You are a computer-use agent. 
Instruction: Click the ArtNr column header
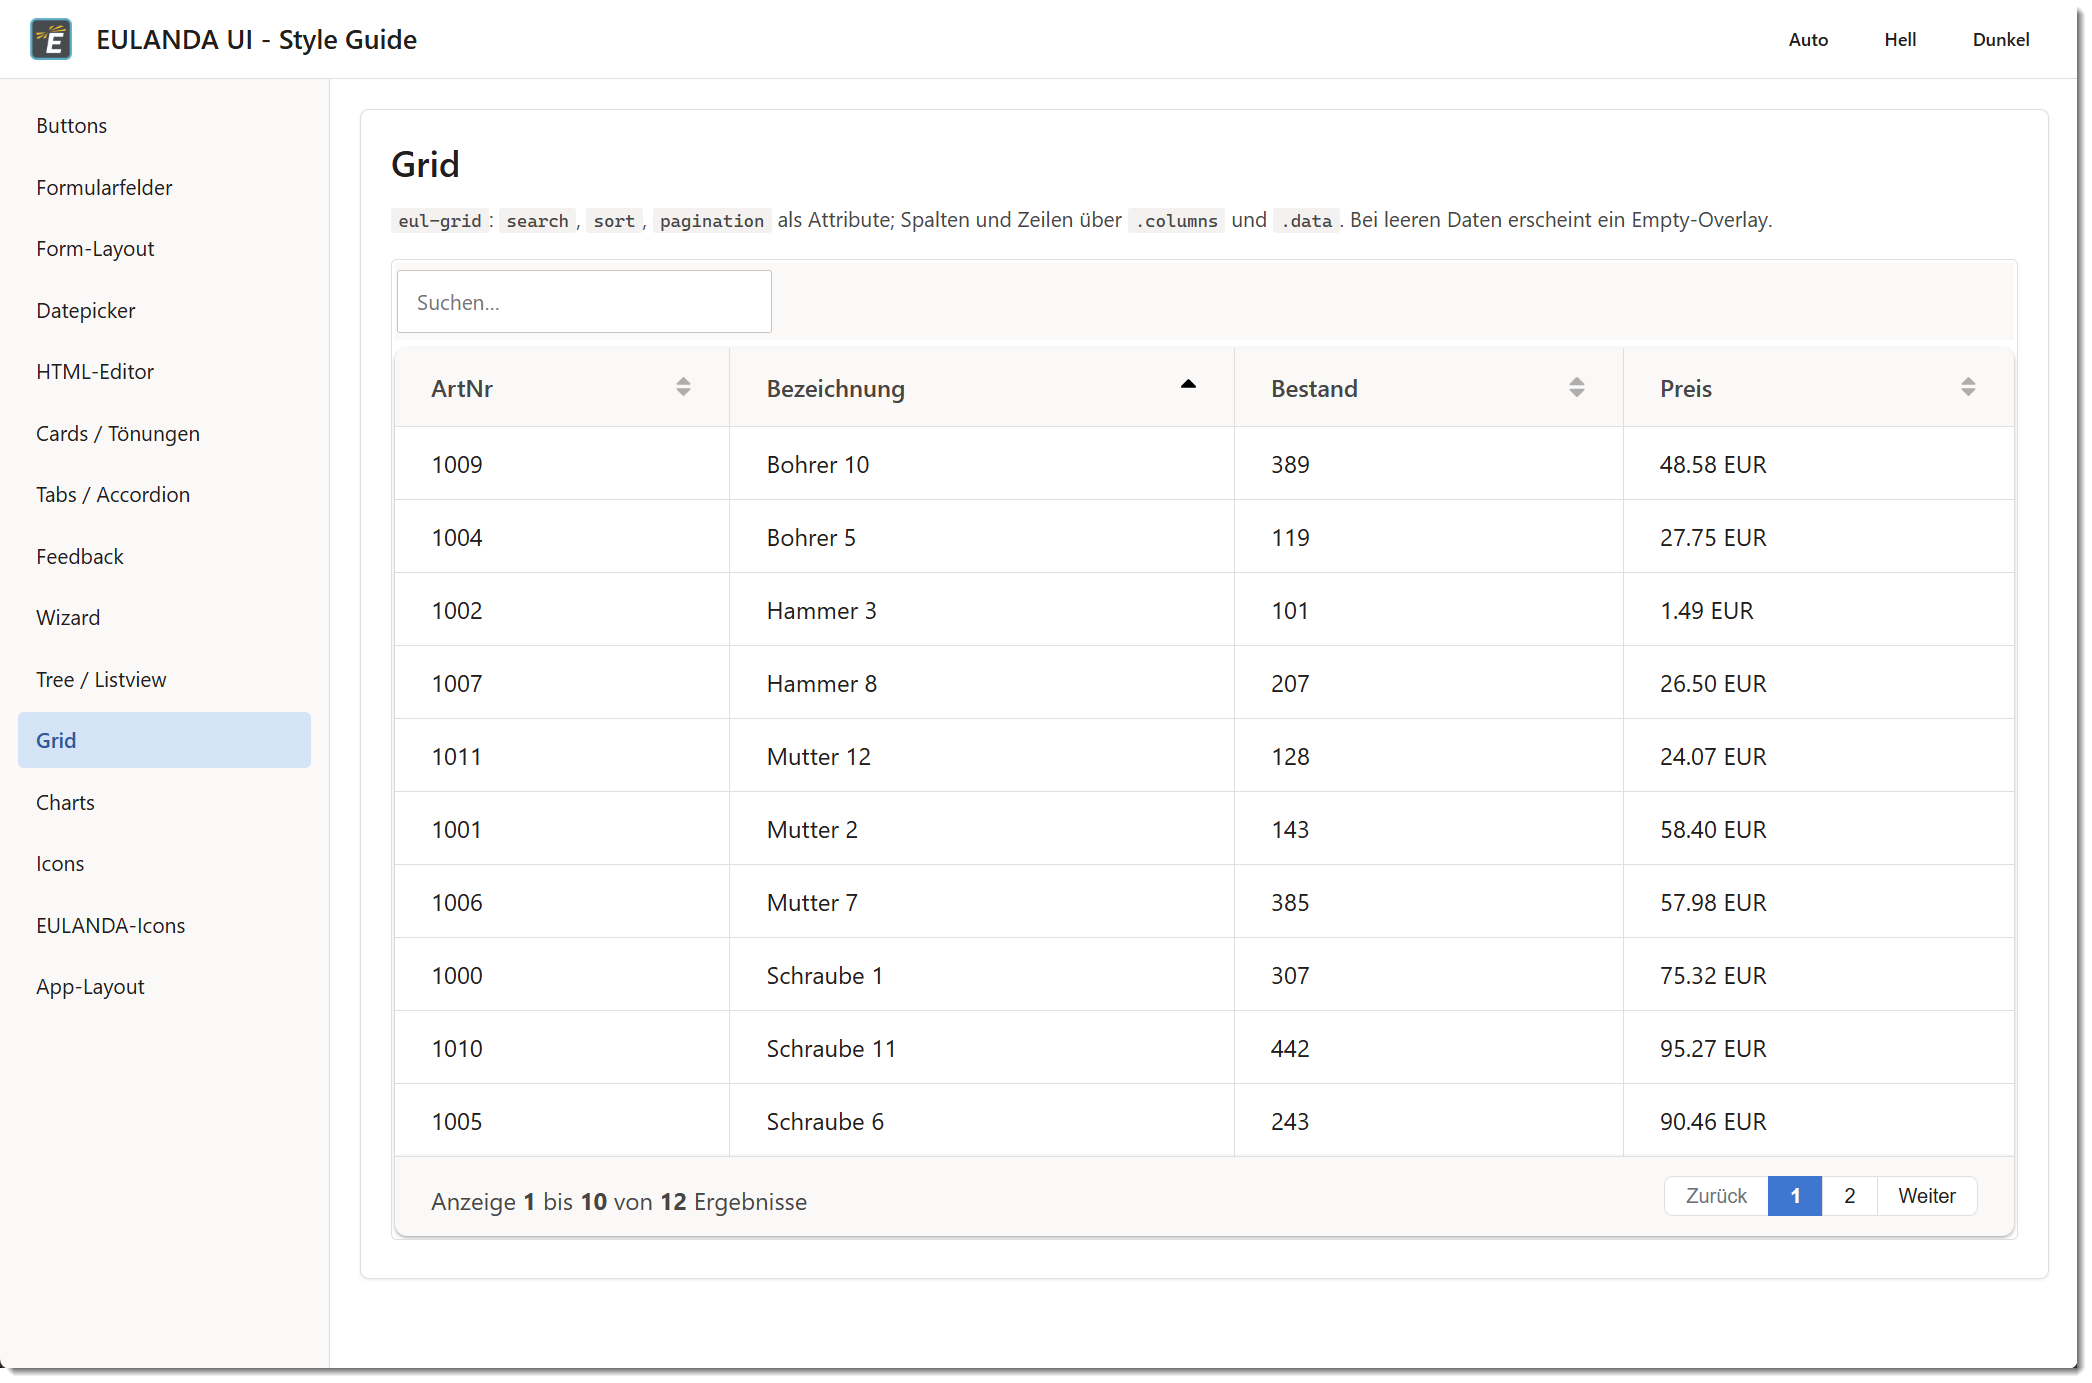coord(562,388)
